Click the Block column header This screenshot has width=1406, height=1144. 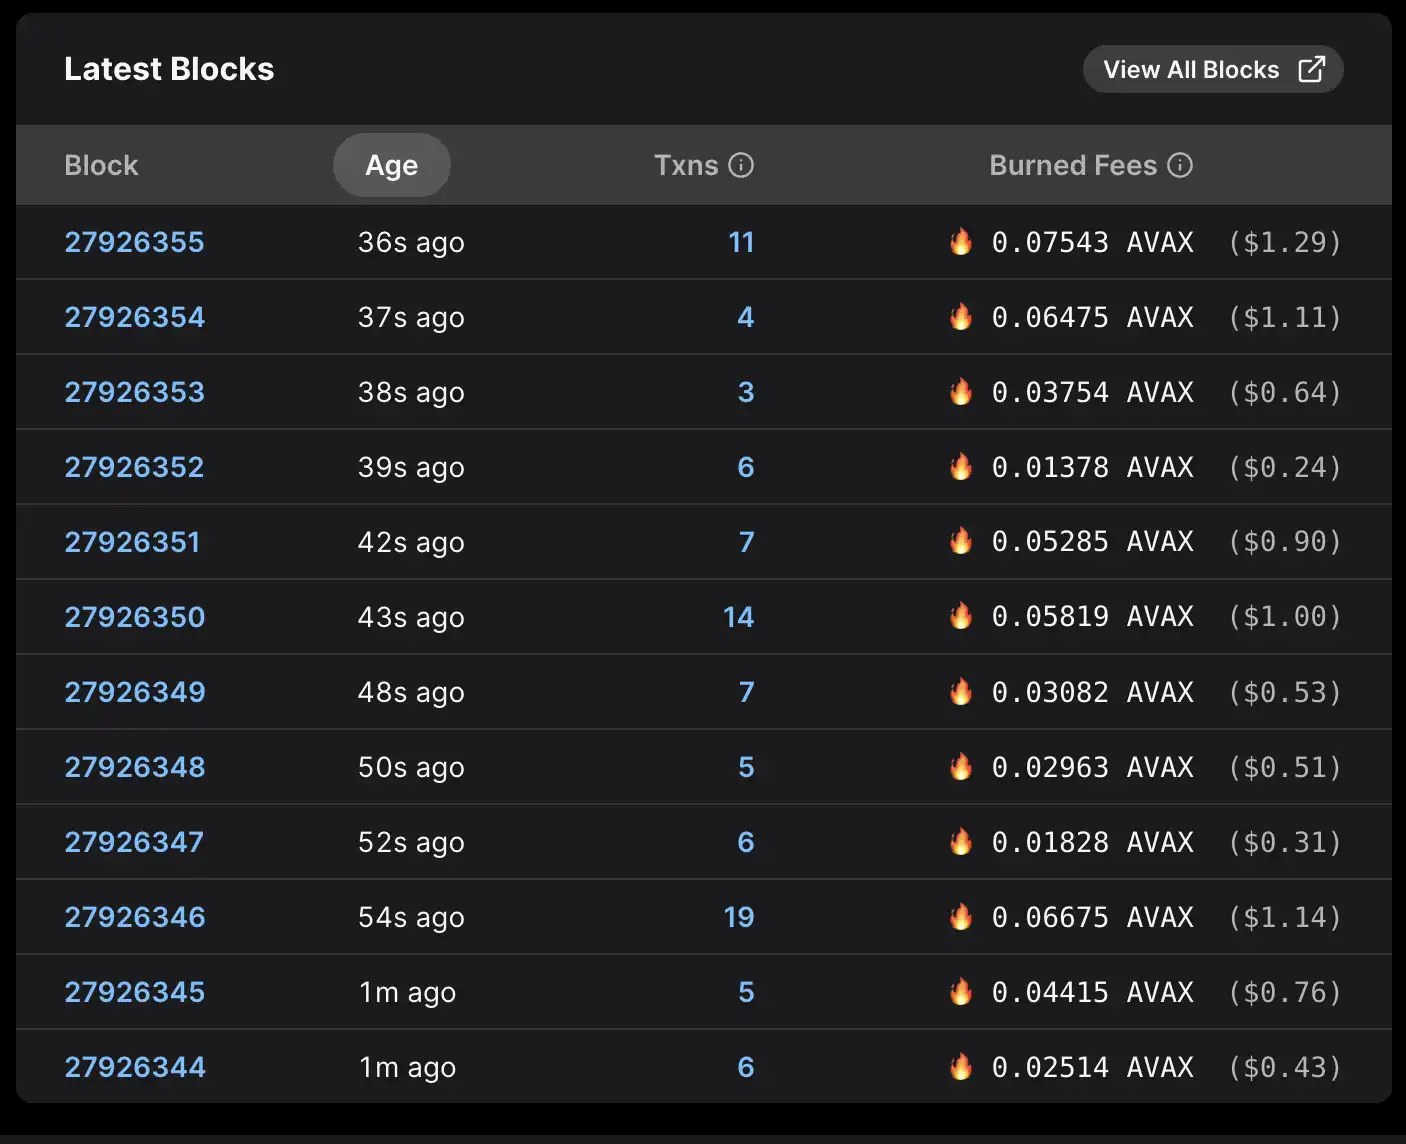pos(101,165)
